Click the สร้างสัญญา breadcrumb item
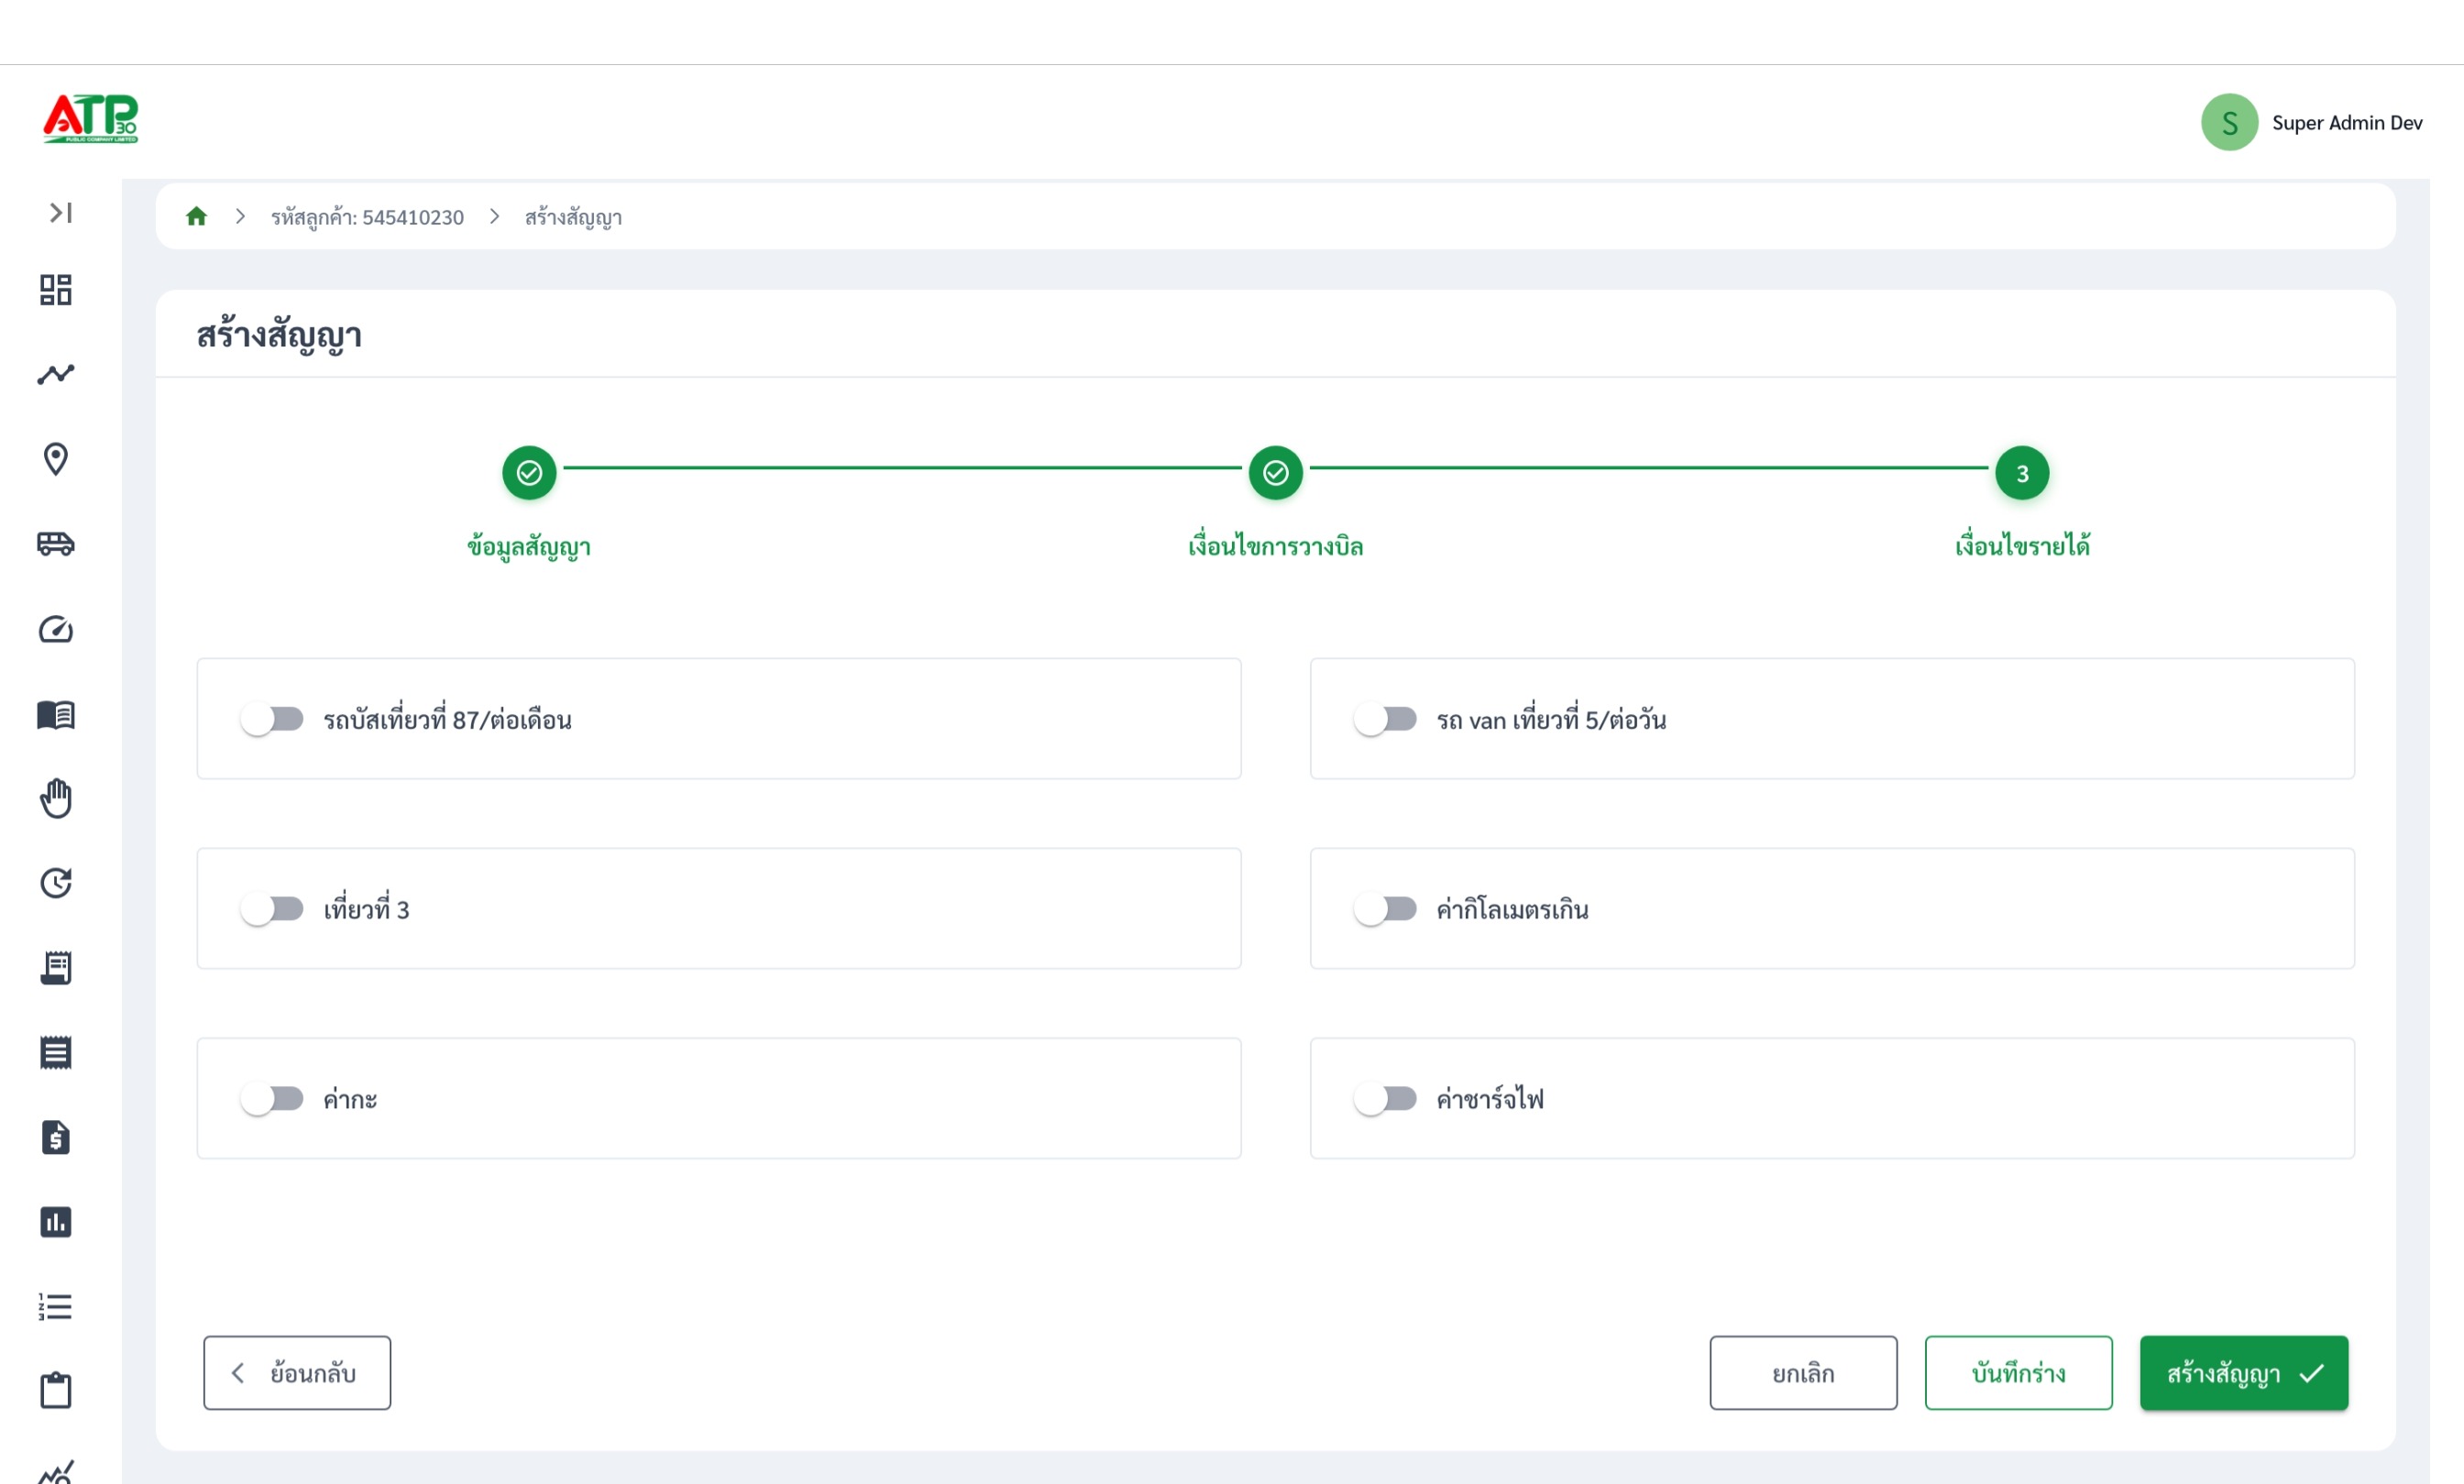The height and width of the screenshot is (1484, 2464). 573,217
